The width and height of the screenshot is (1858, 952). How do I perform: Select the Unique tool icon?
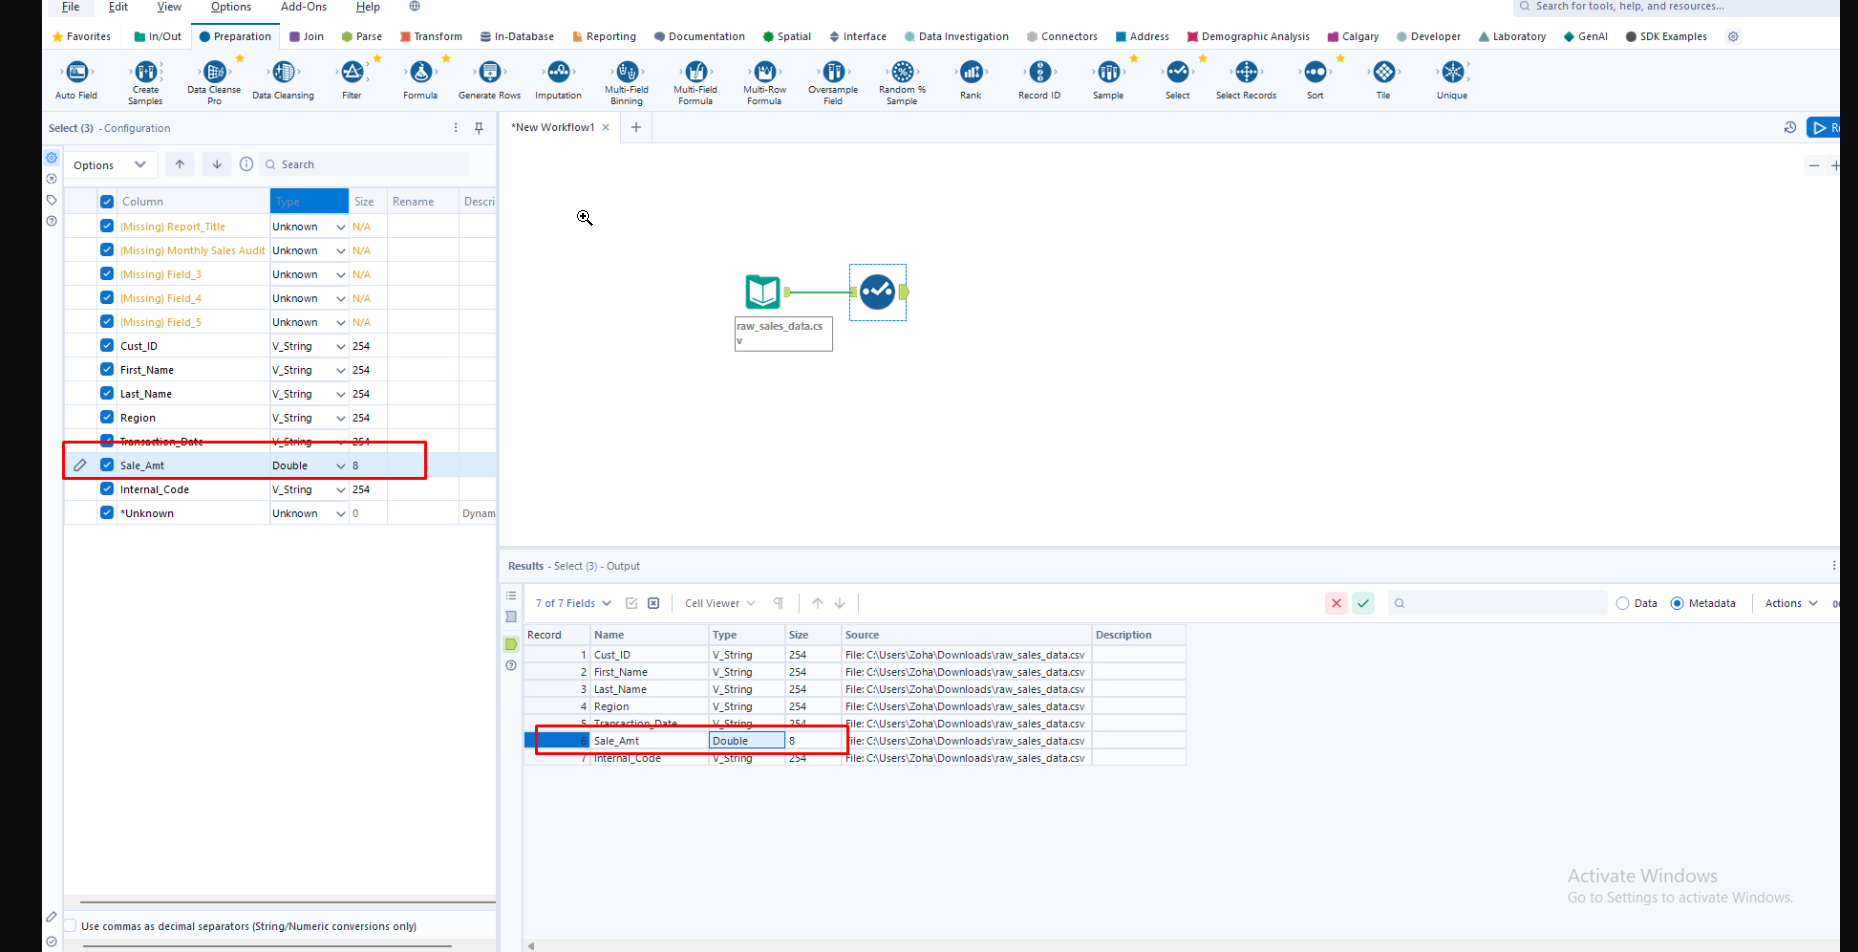1452,73
